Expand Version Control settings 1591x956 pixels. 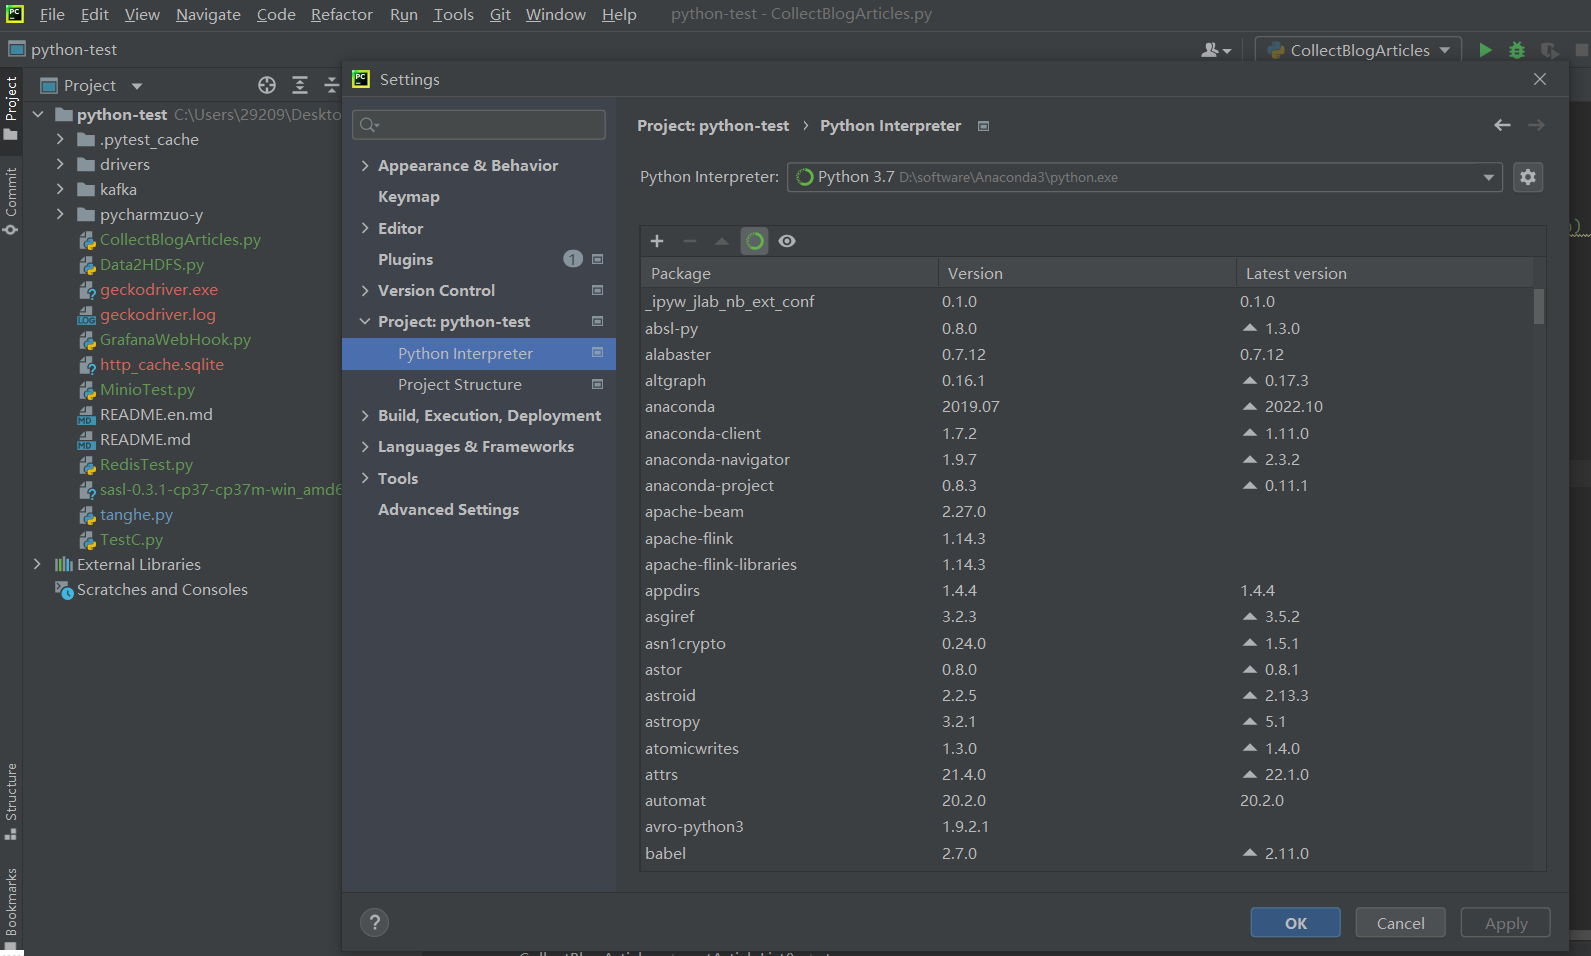click(365, 291)
